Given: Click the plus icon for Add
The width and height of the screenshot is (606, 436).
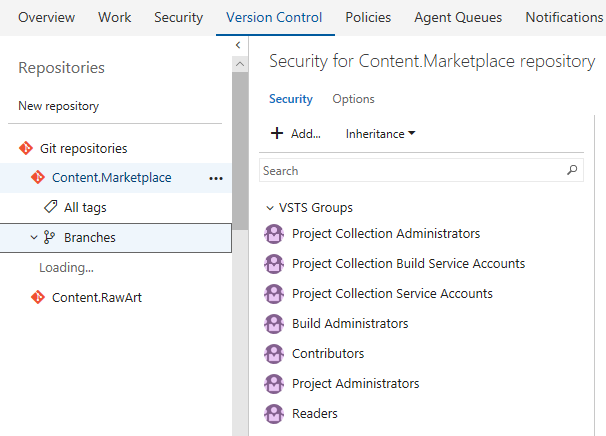Looking at the screenshot, I should (x=277, y=133).
